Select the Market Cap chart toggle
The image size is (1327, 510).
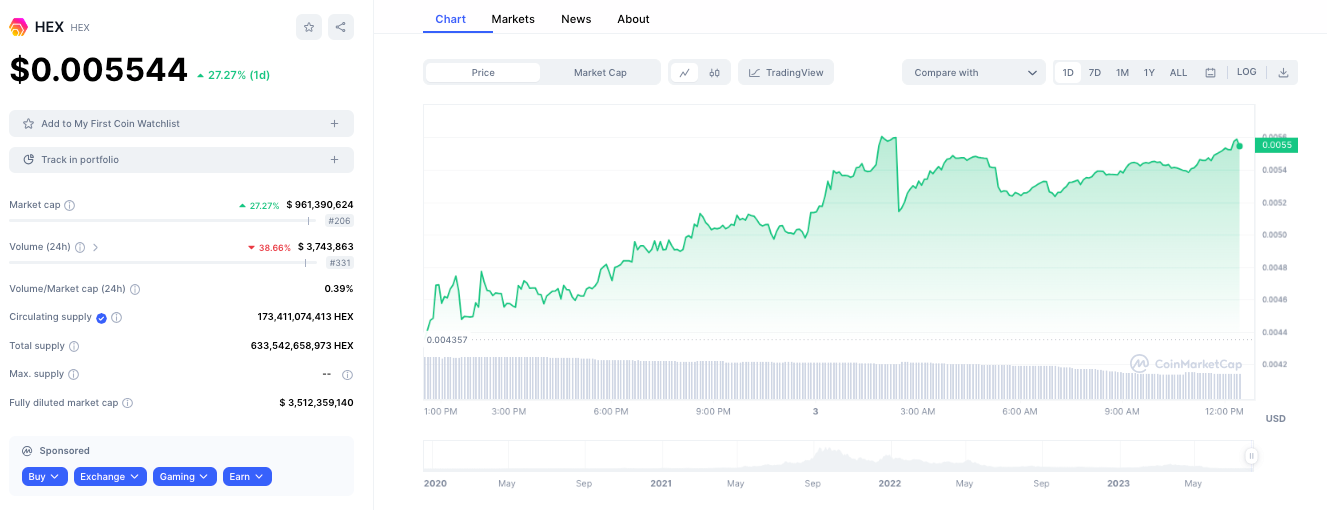[x=600, y=73]
